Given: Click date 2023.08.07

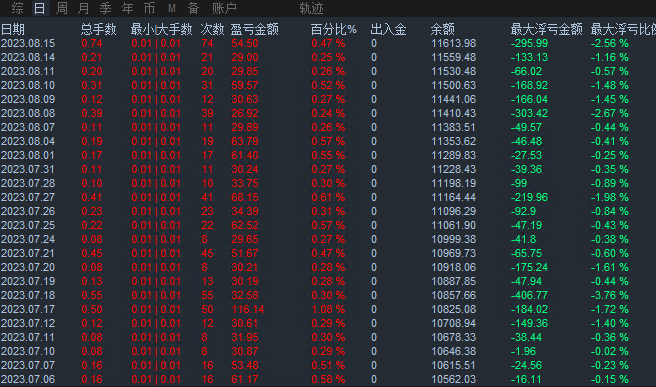Looking at the screenshot, I should [x=28, y=128].
